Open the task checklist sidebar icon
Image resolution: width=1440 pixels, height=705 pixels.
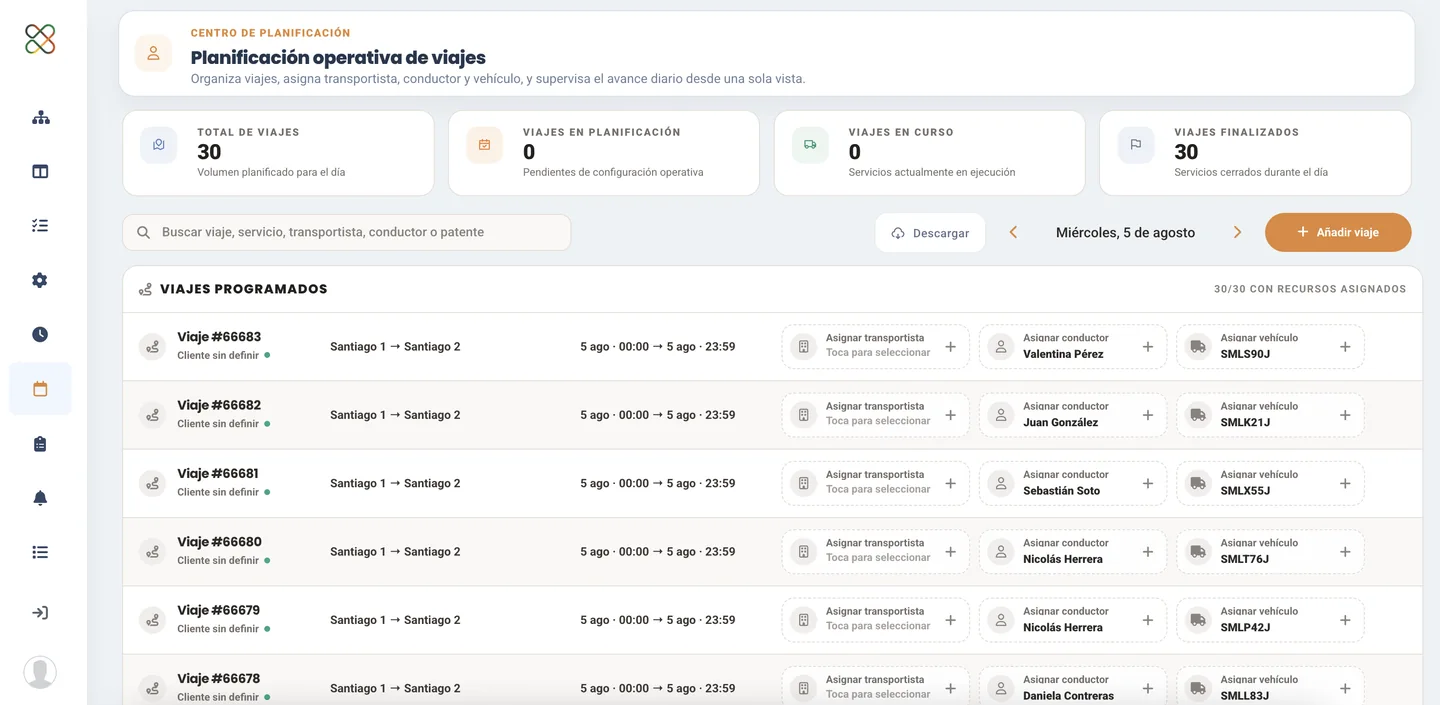(x=40, y=226)
